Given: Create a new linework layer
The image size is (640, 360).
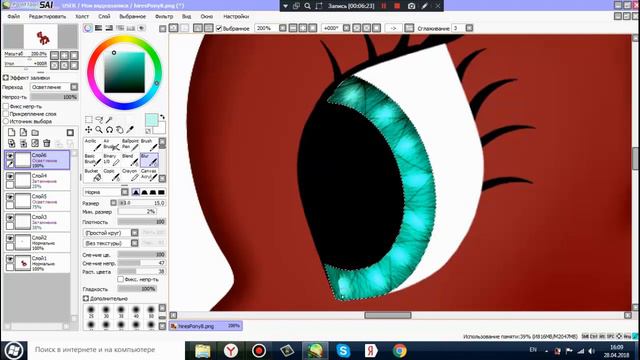Looking at the screenshot, I should pyautogui.click(x=23, y=132).
